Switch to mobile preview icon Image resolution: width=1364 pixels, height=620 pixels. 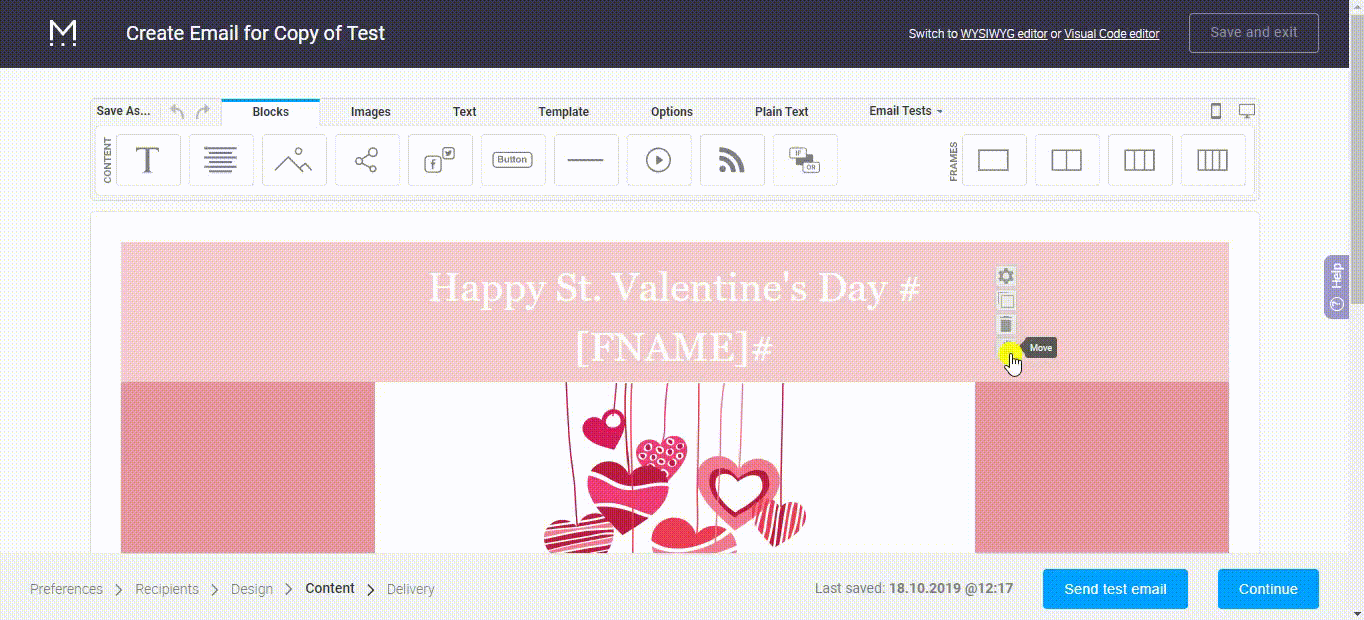click(1216, 111)
